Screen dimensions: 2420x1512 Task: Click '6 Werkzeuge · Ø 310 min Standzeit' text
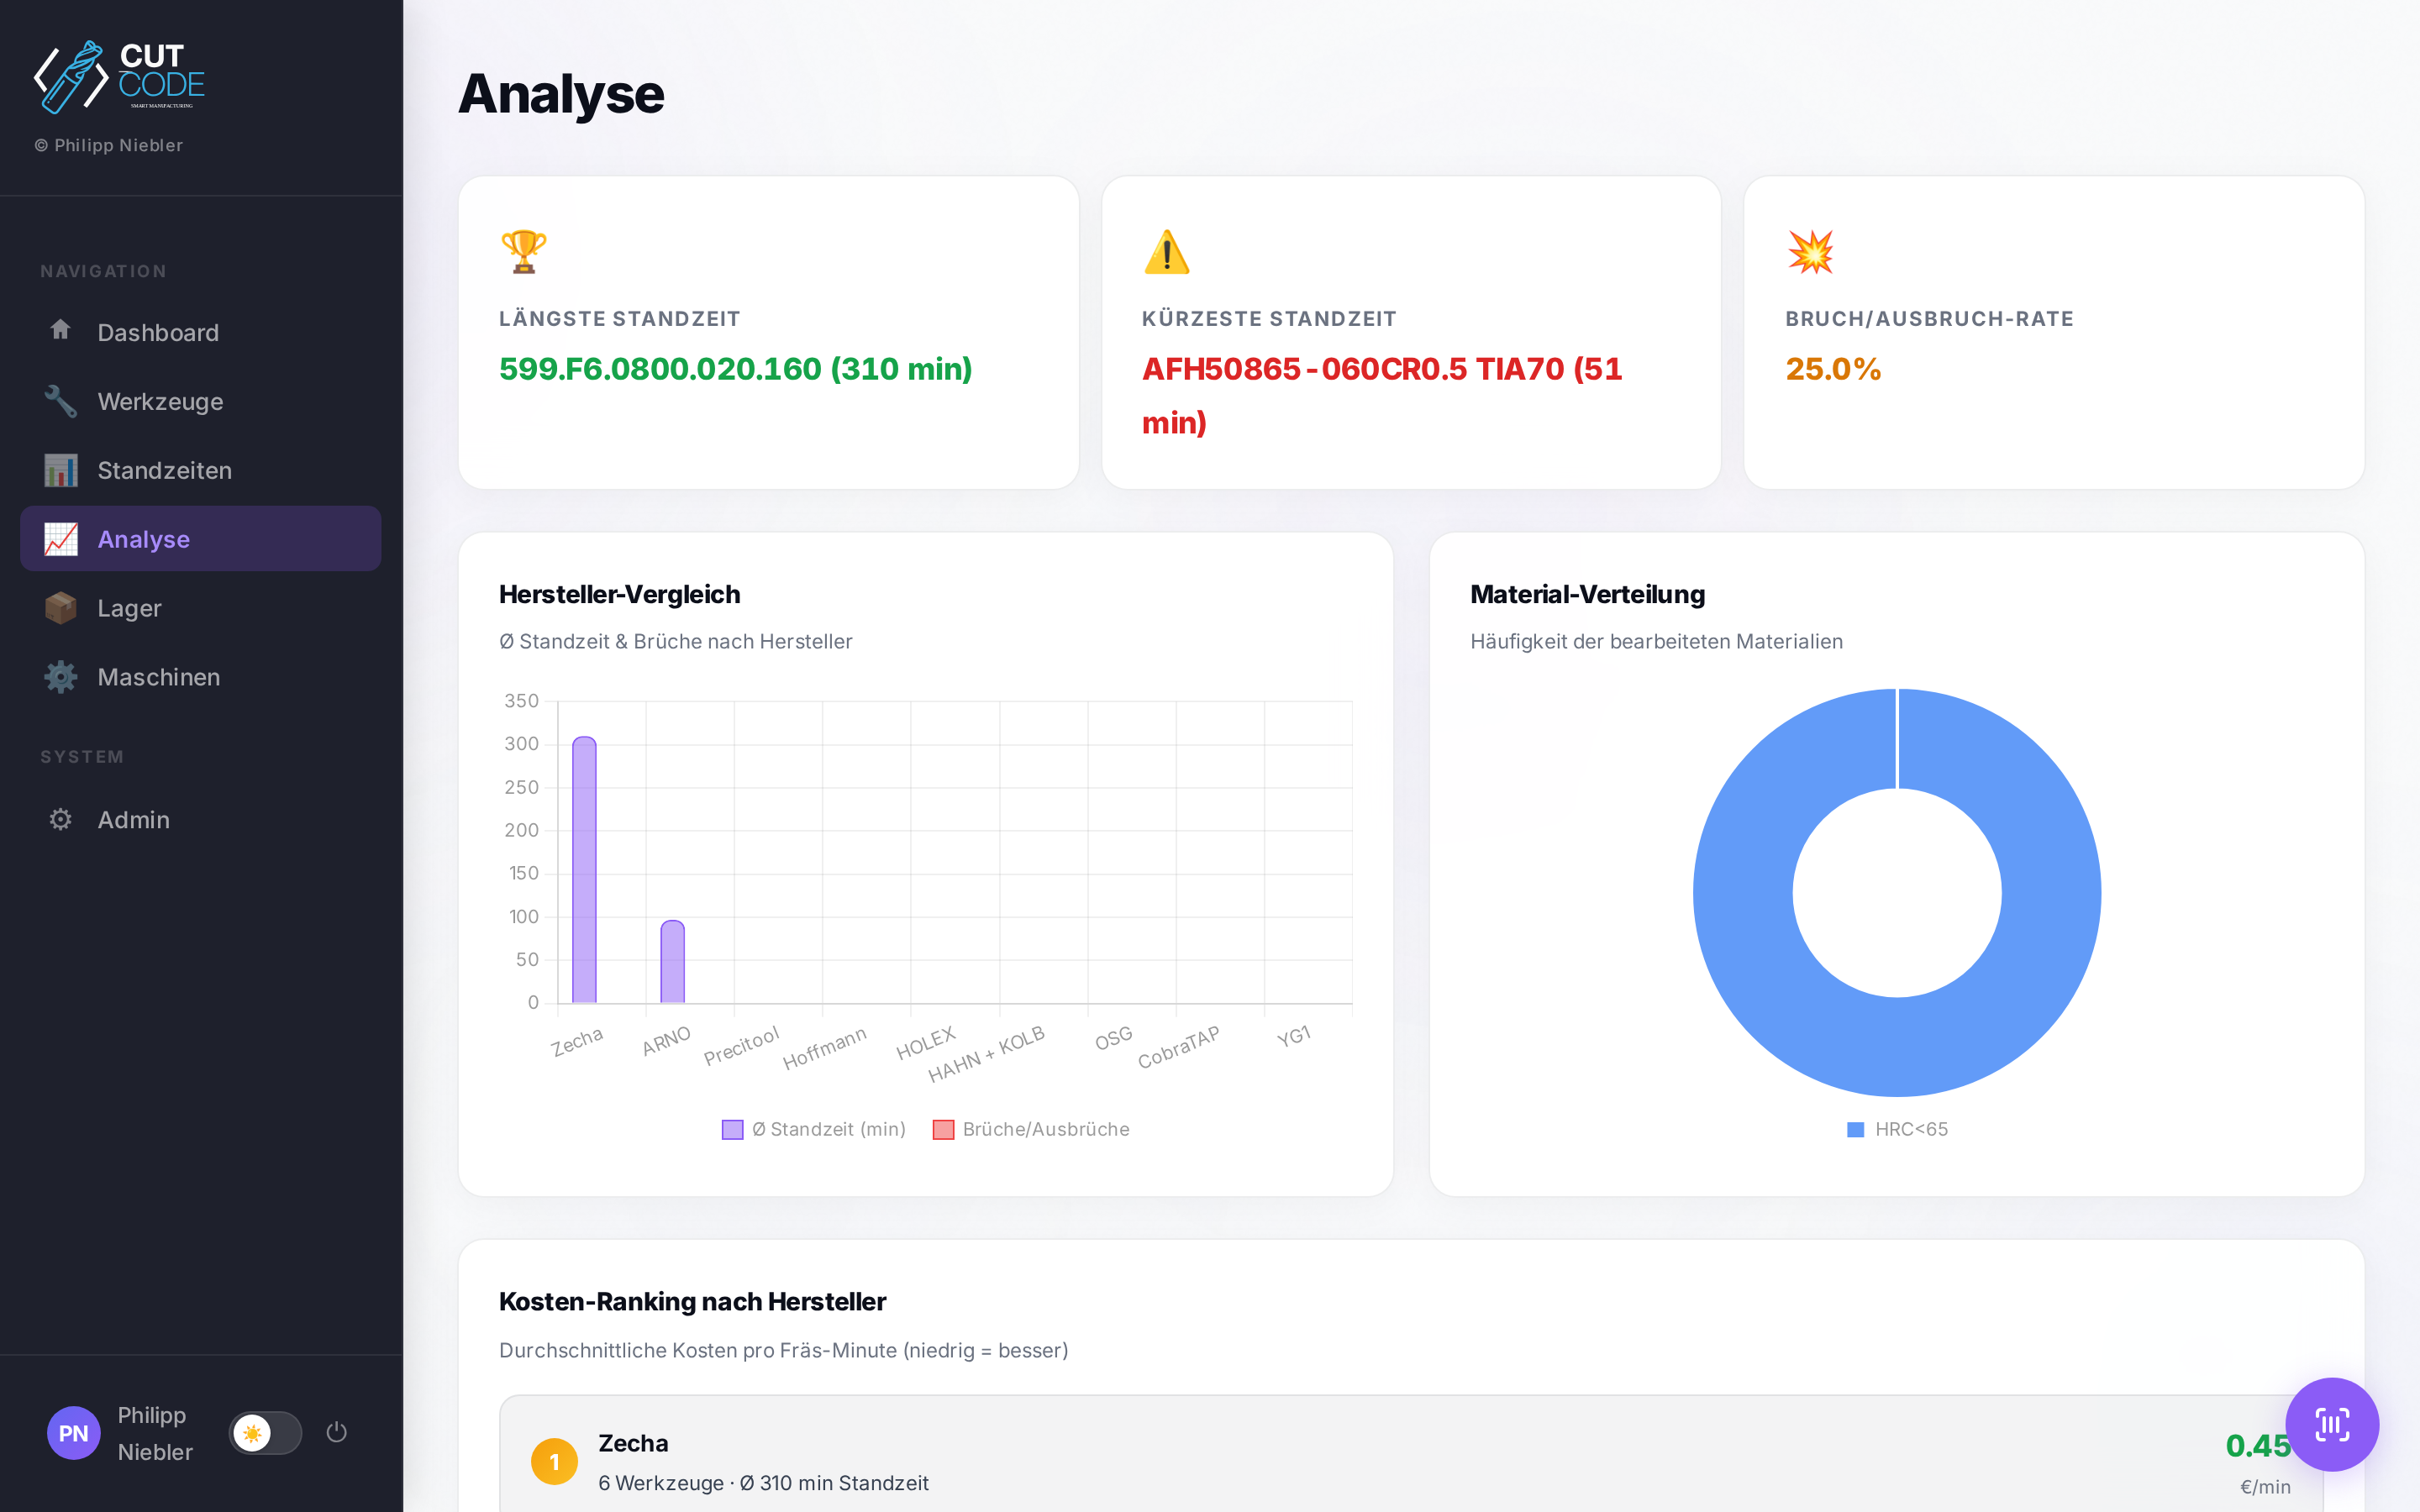click(763, 1483)
